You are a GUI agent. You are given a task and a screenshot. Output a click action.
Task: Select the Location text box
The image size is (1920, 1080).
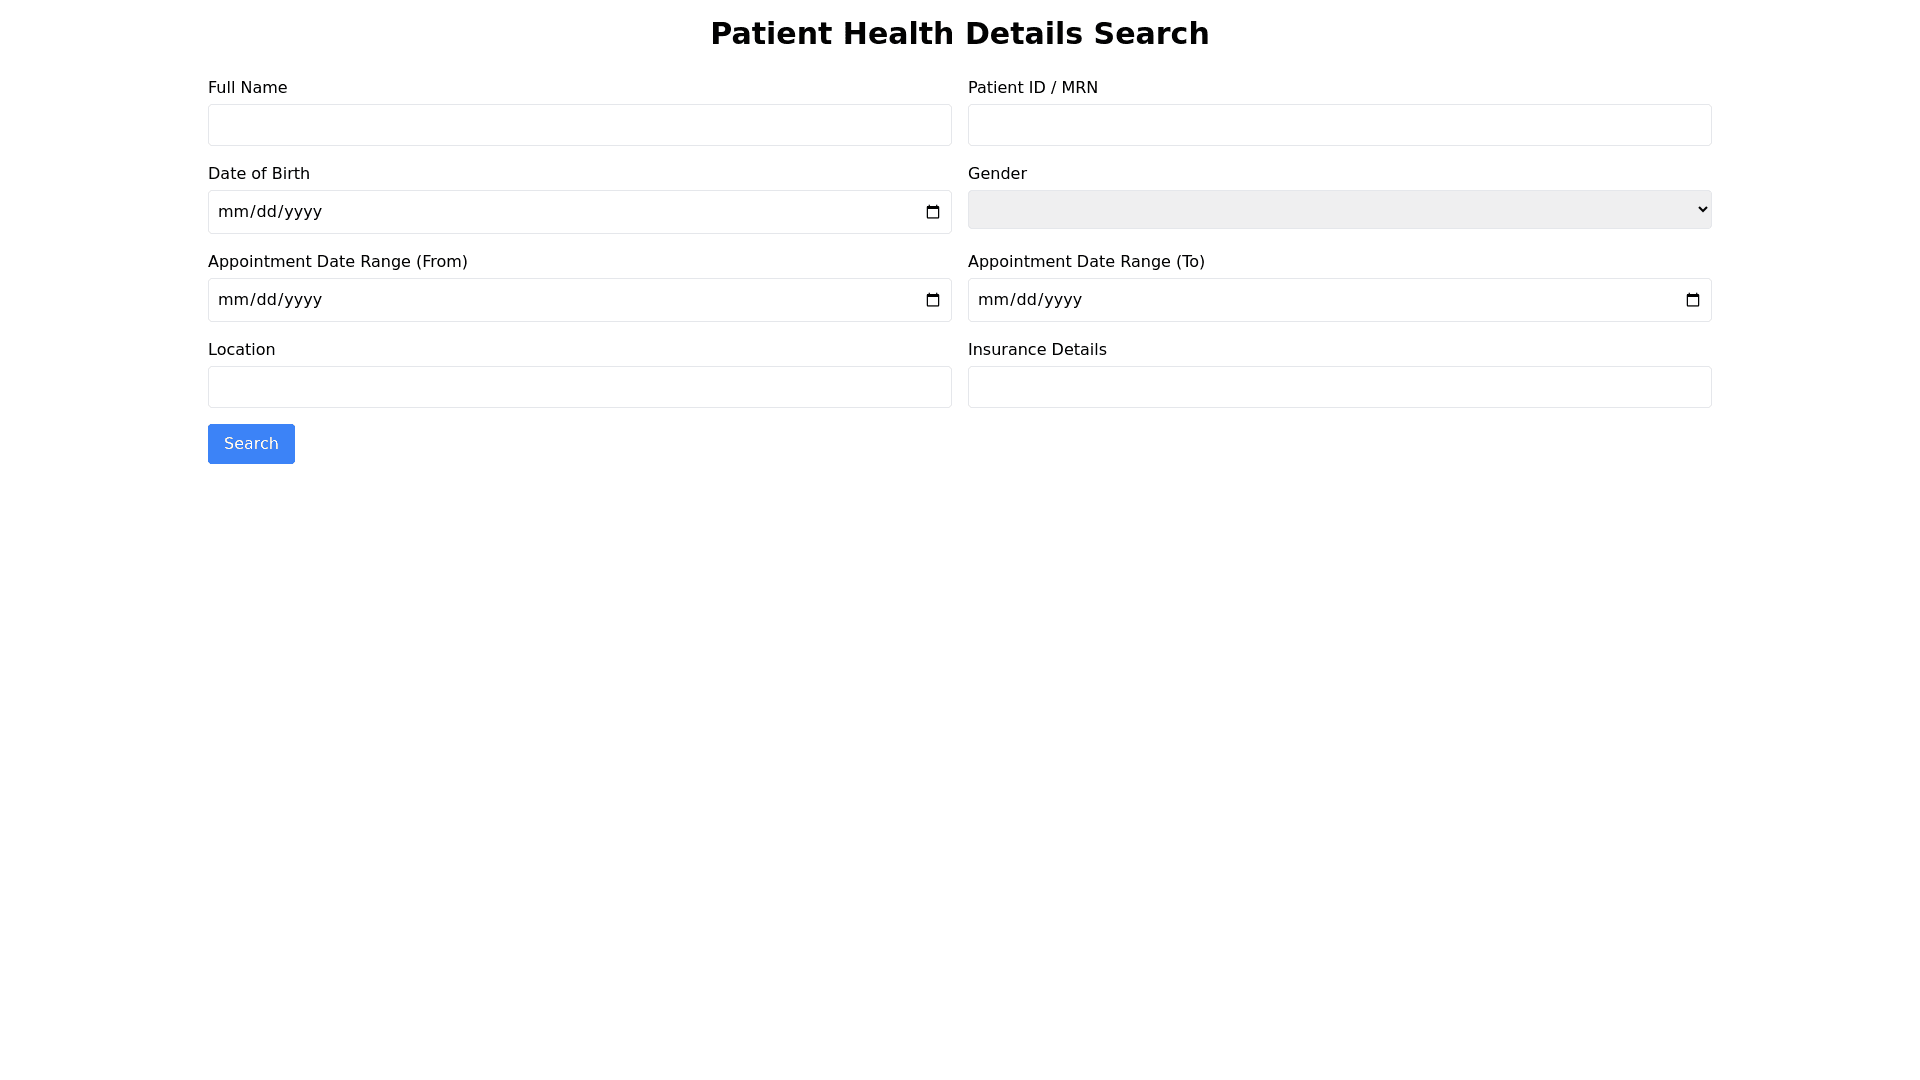tap(579, 387)
